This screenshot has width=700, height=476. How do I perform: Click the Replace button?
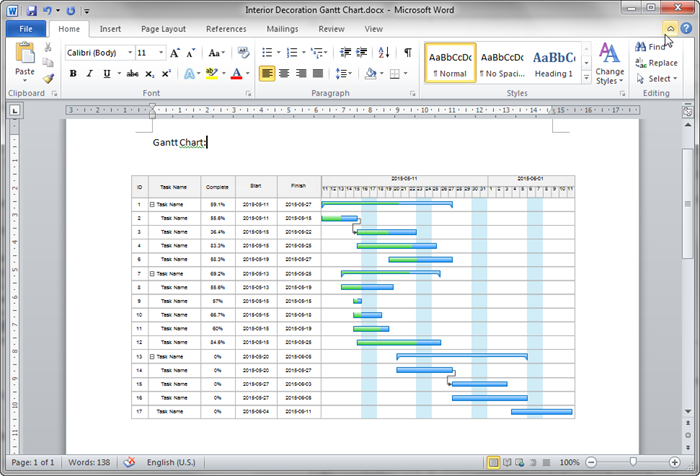(656, 63)
